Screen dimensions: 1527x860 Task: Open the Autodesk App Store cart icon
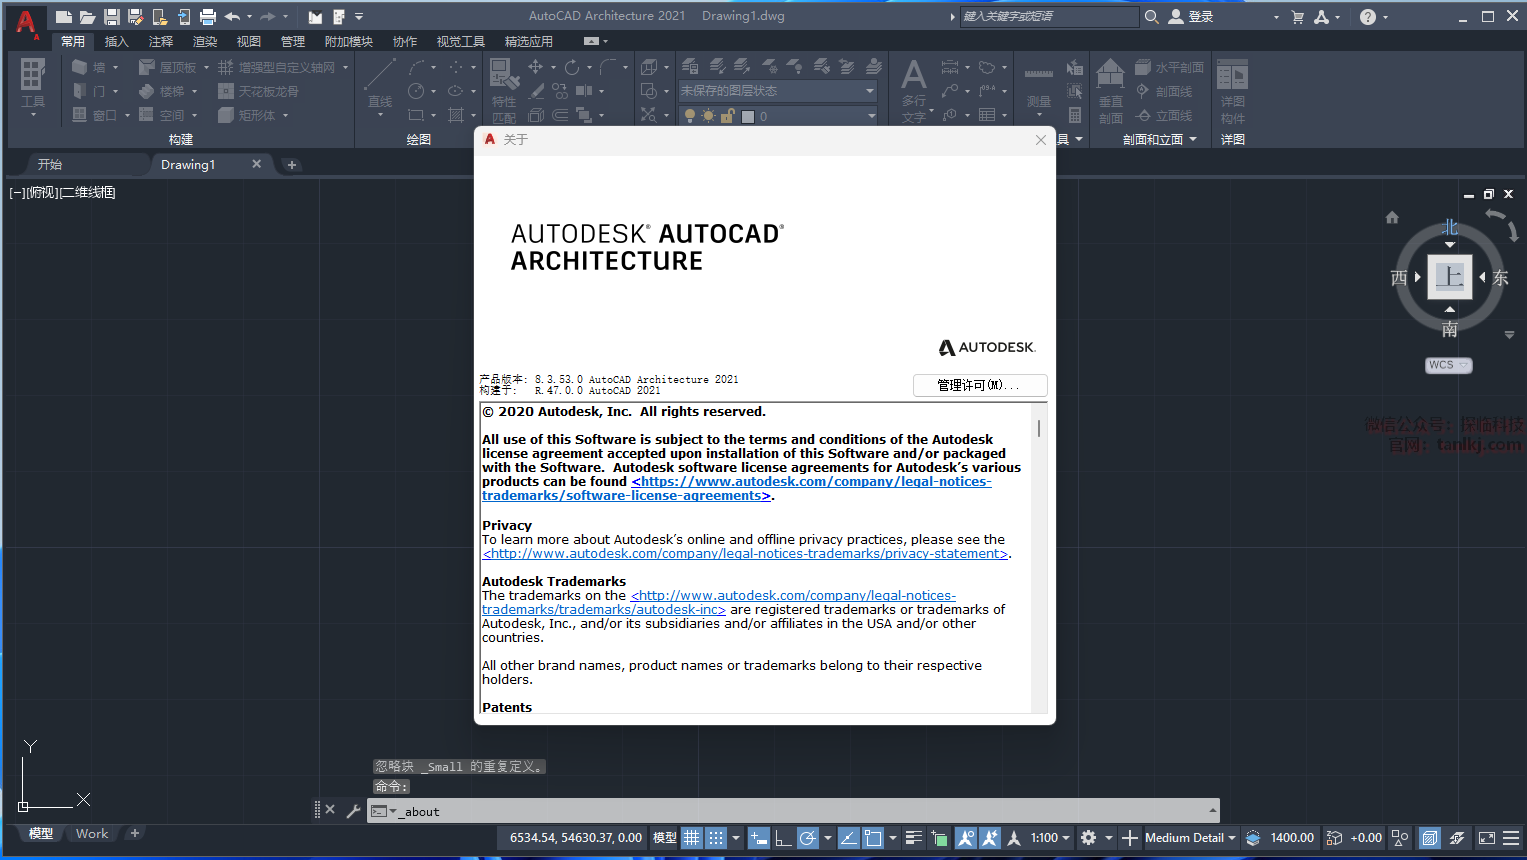[1298, 17]
